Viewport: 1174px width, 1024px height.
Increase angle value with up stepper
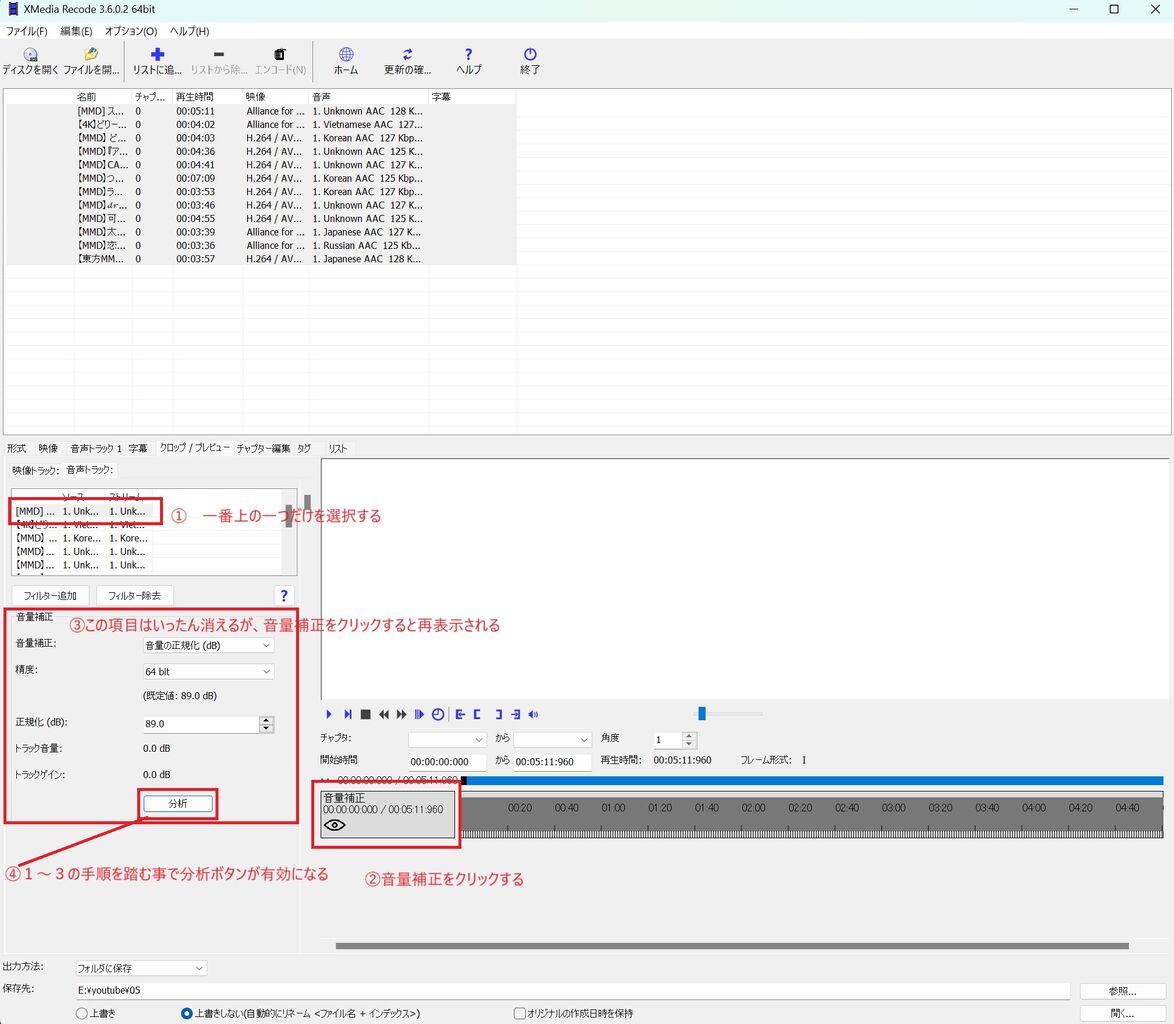pyautogui.click(x=690, y=736)
